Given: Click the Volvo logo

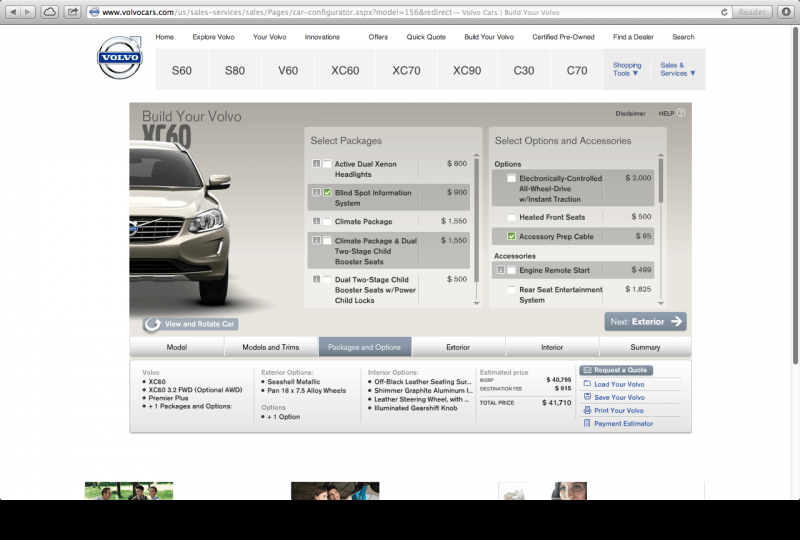Looking at the screenshot, I should (120, 57).
